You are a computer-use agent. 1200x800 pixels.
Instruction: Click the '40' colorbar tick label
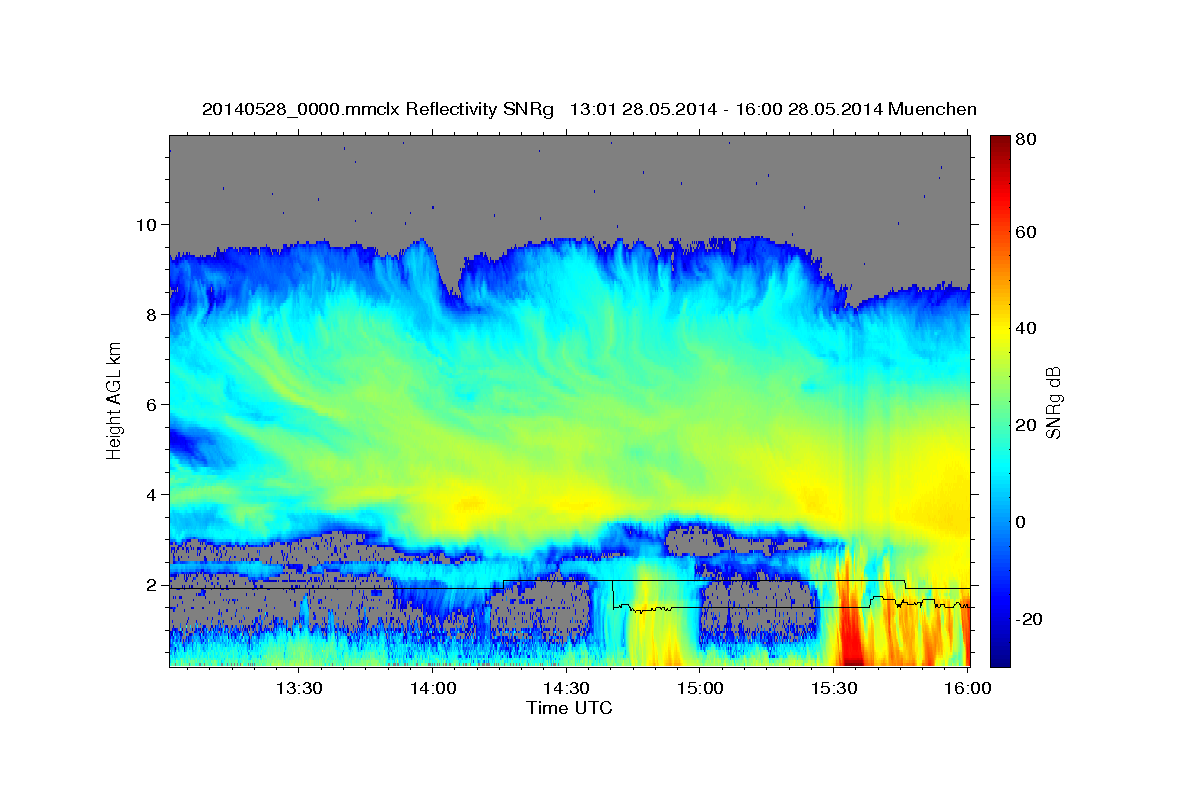click(x=1024, y=328)
